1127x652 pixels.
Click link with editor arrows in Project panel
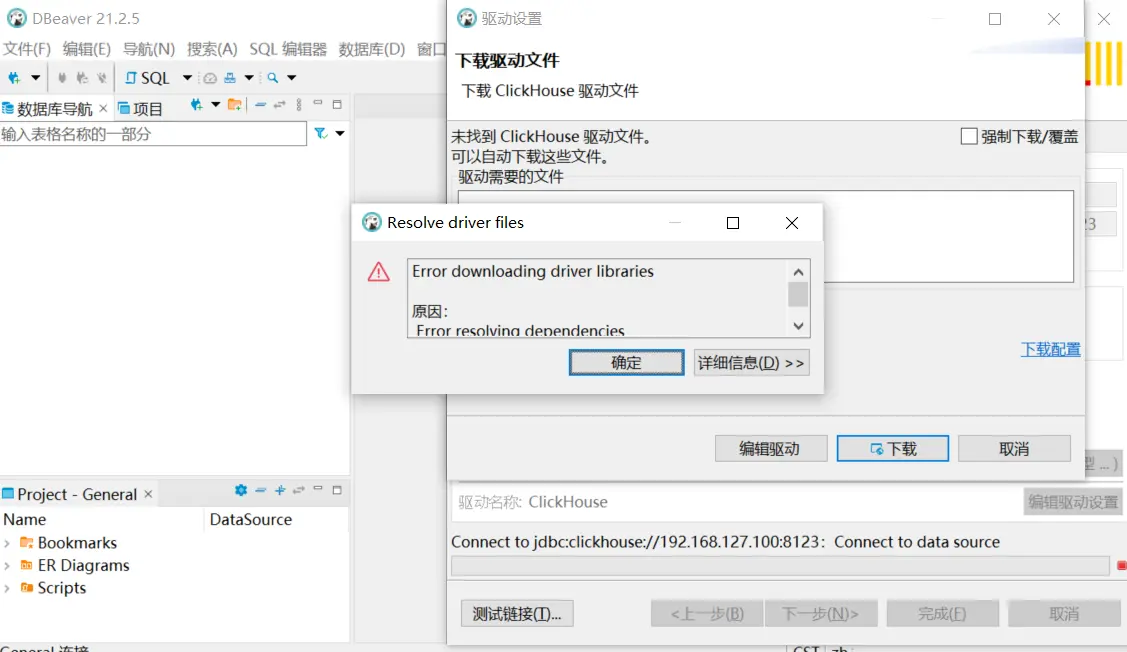coord(299,490)
